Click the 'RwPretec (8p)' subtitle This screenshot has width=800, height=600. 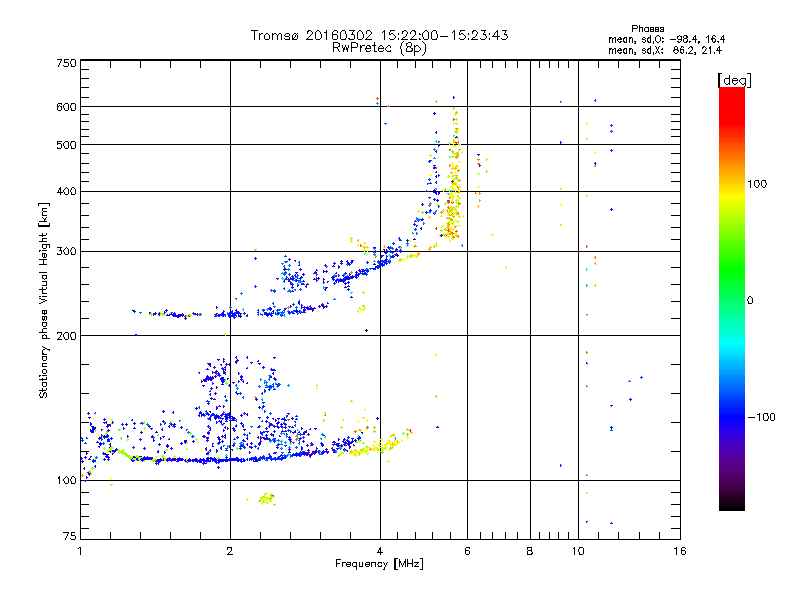click(379, 48)
